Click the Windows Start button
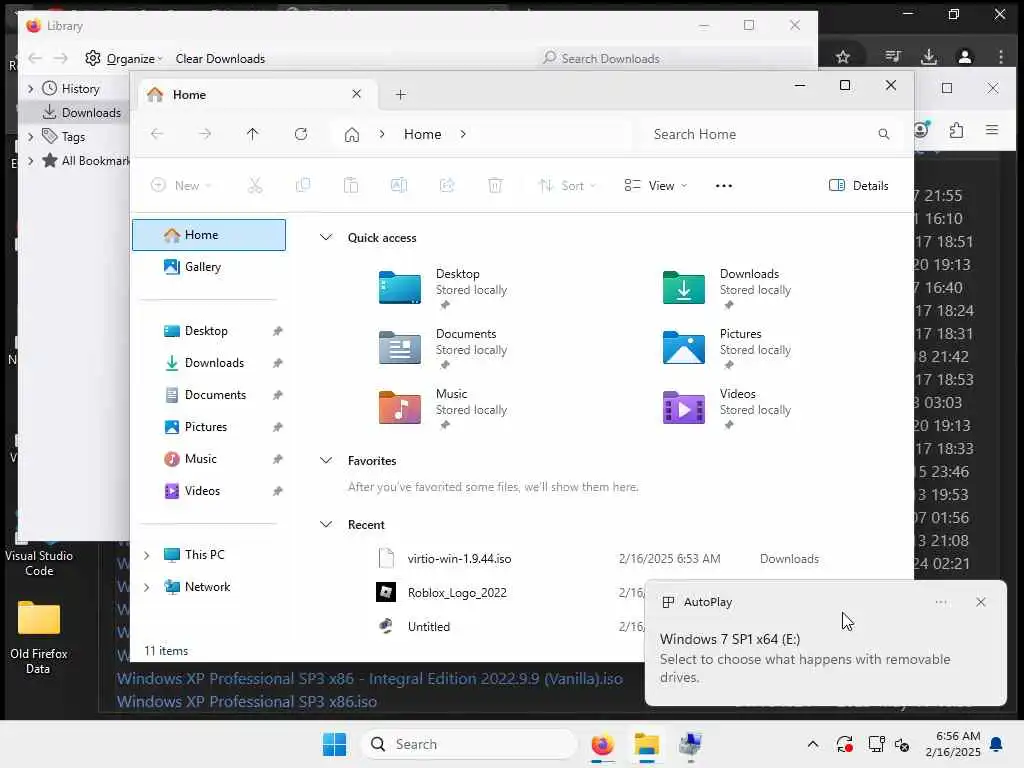 pyautogui.click(x=334, y=744)
